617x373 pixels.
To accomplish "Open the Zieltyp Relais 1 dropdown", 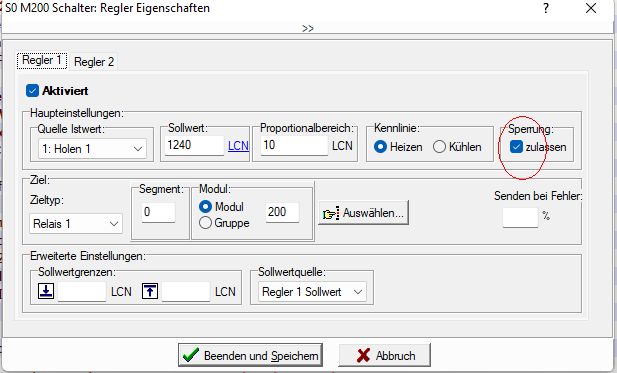I will (x=76, y=223).
